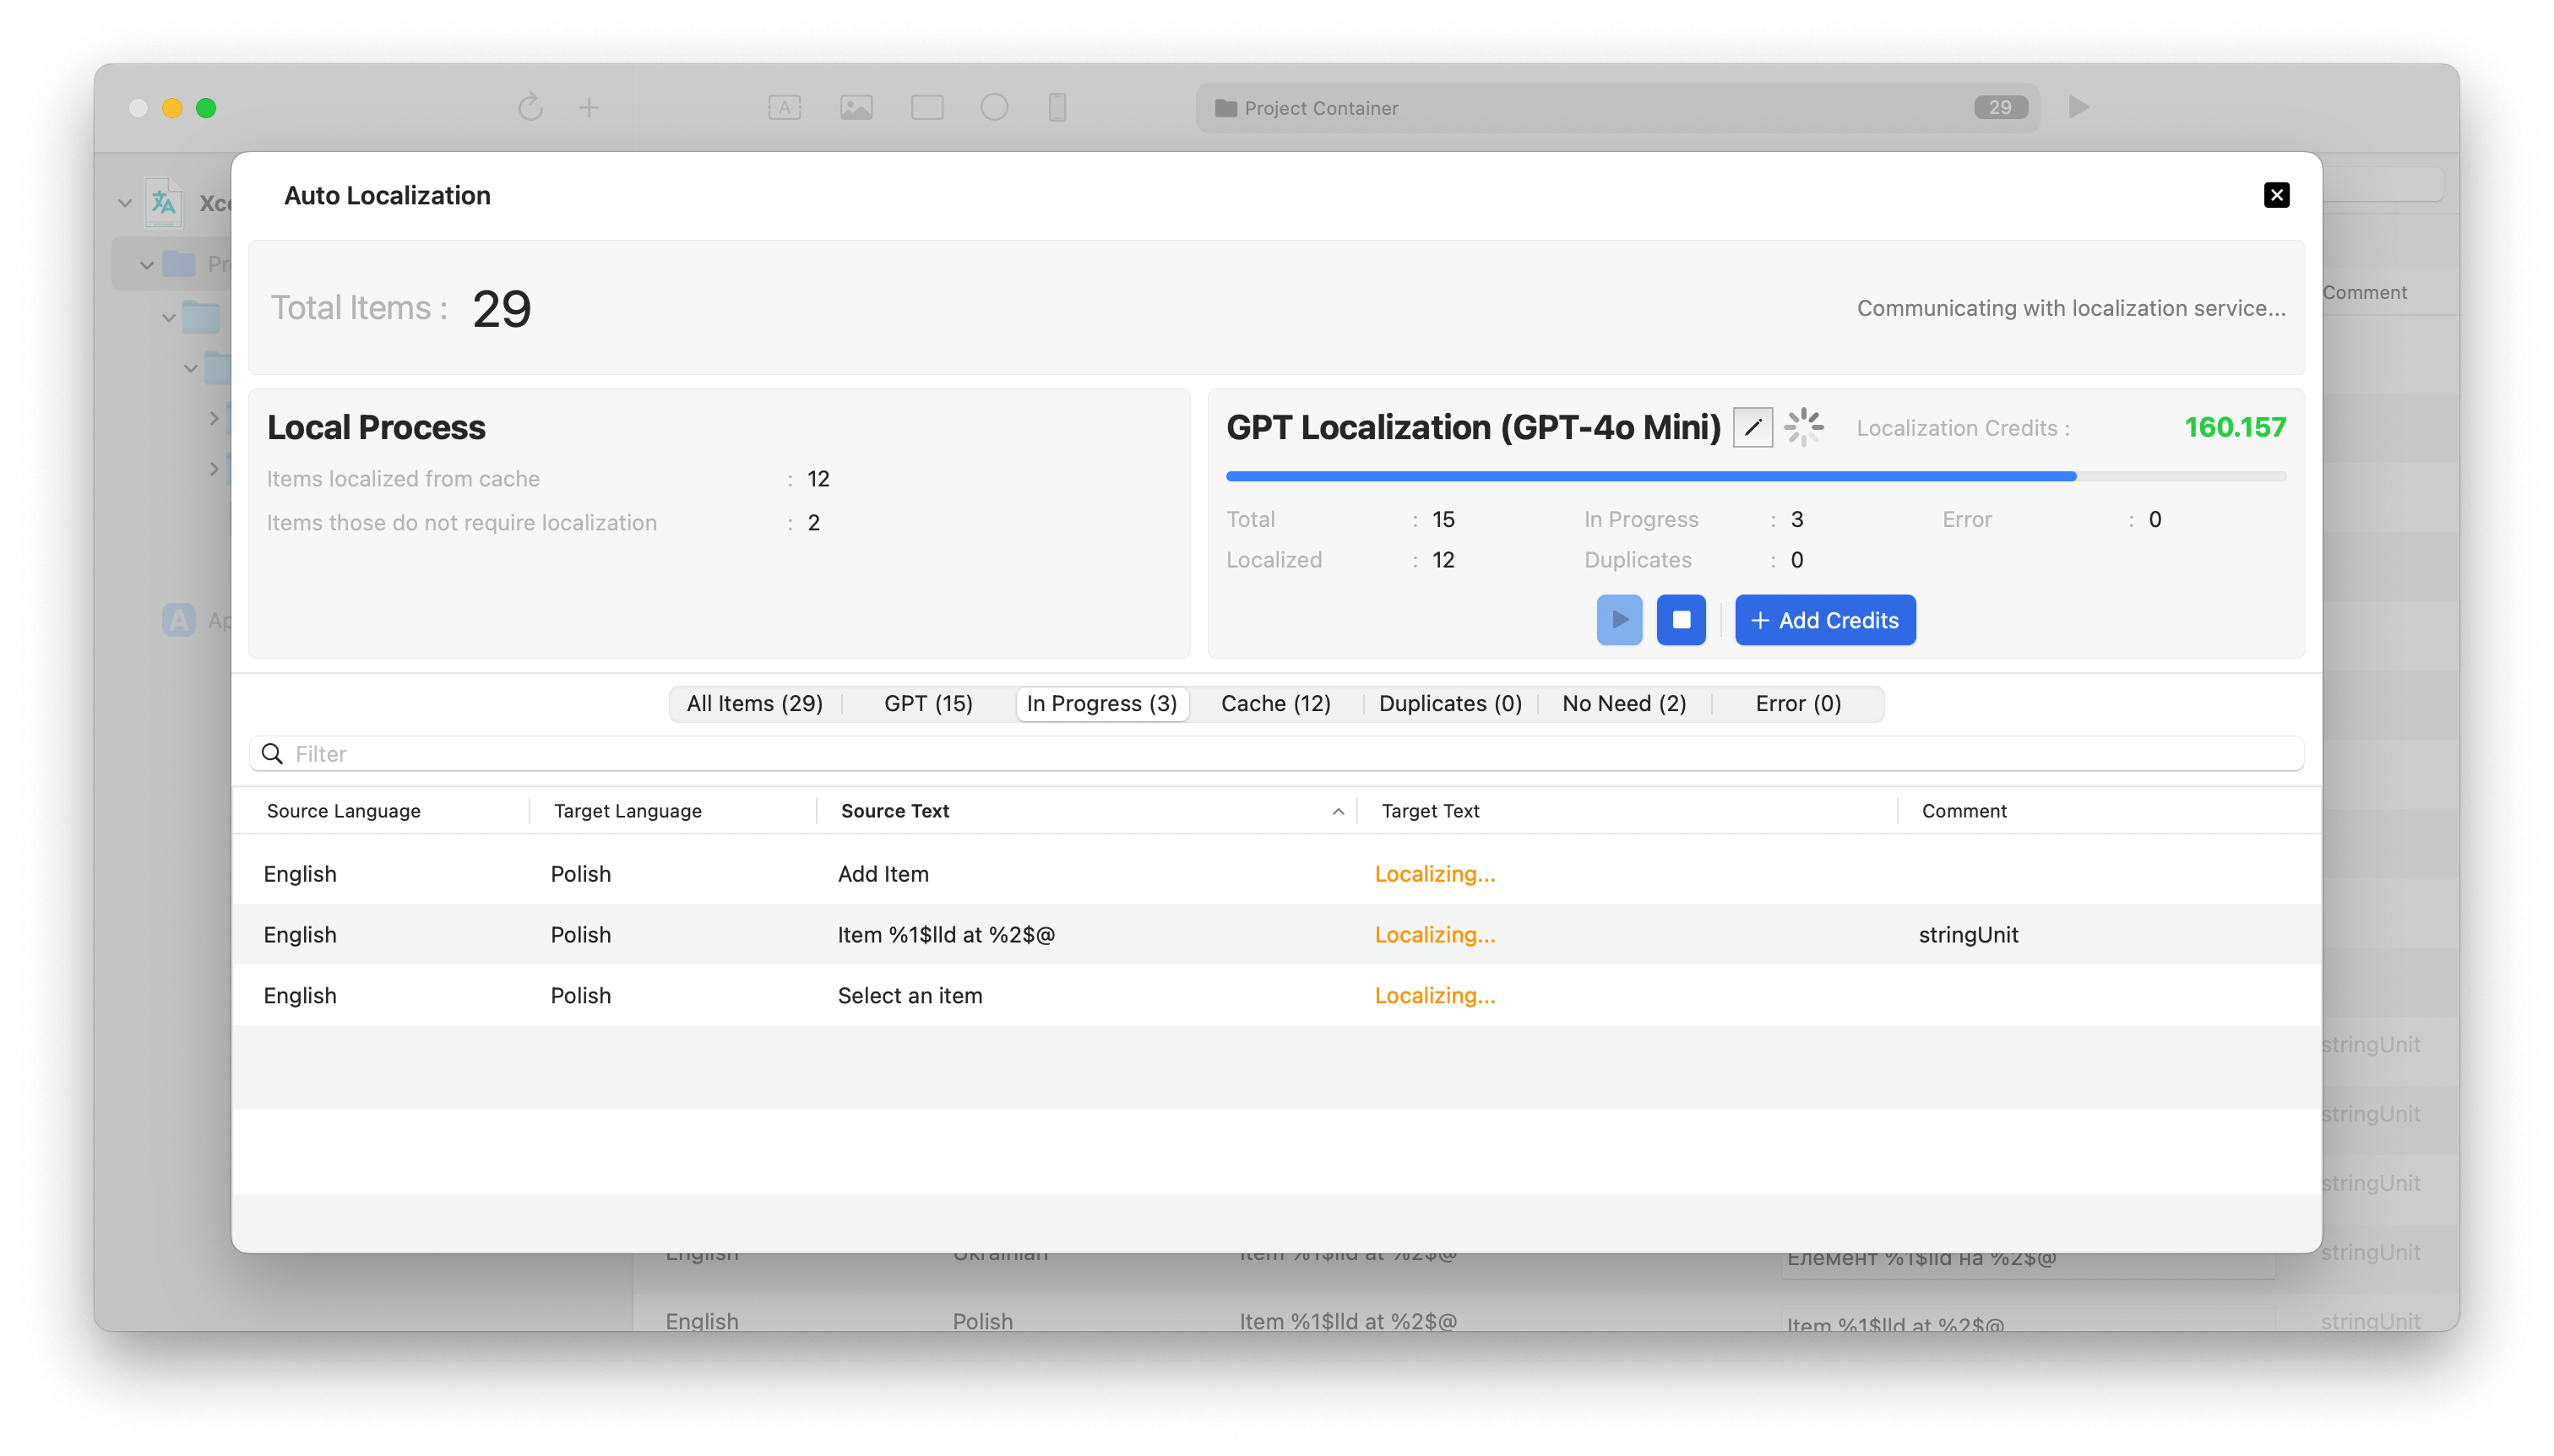2554x1456 pixels.
Task: Click the phone device icon in toolbar
Action: (x=1057, y=107)
